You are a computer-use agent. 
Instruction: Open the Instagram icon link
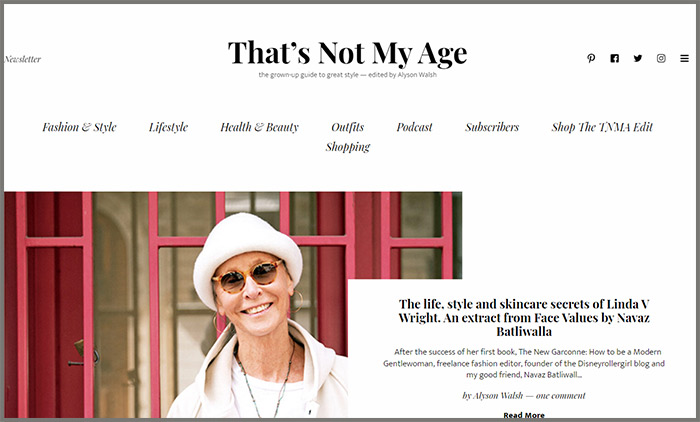[x=661, y=58]
